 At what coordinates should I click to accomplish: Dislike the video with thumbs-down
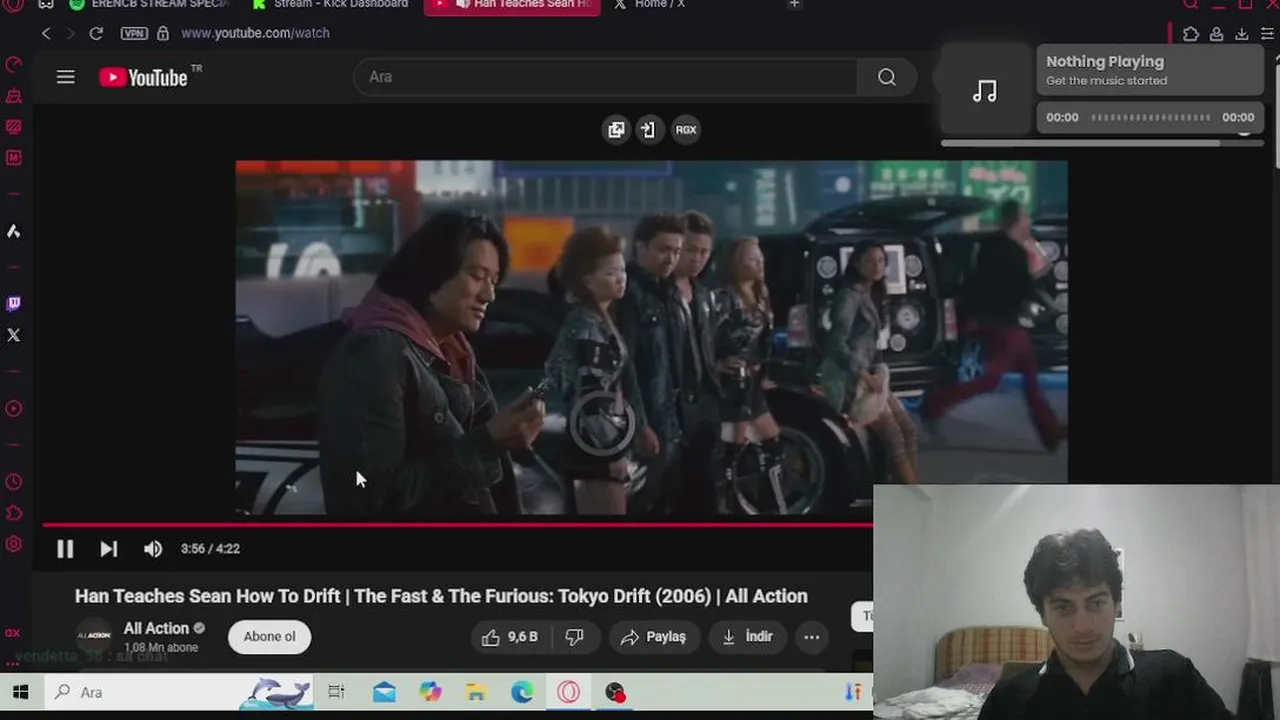(x=575, y=637)
